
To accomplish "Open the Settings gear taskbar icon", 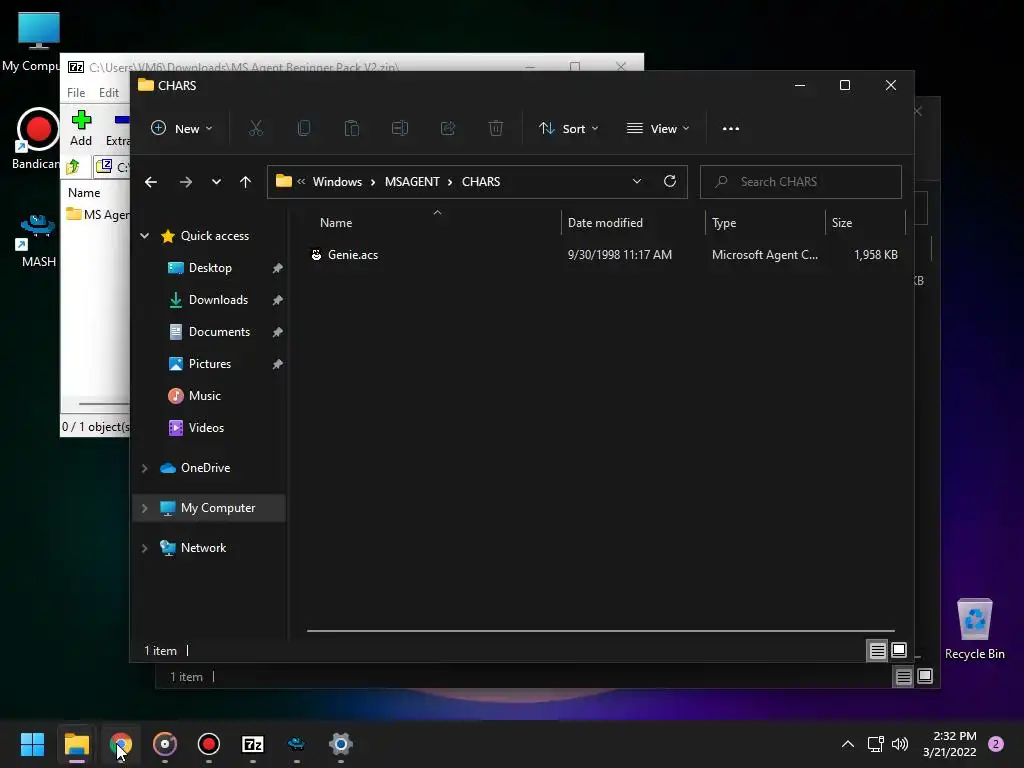I will click(x=341, y=744).
